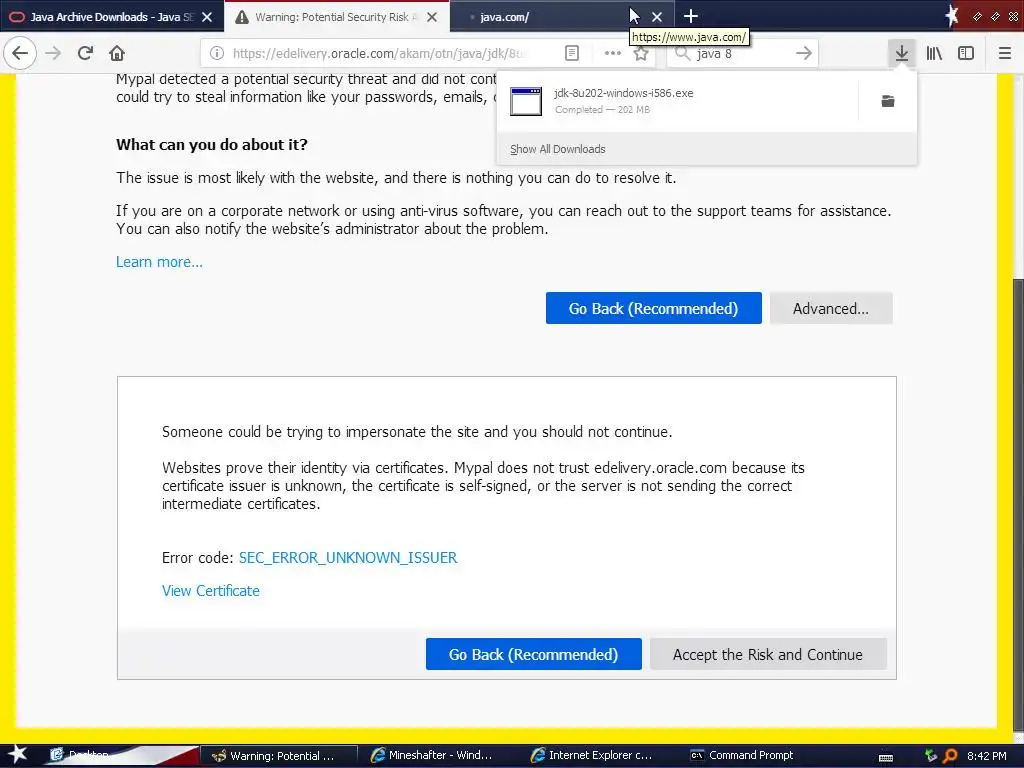
Task: Click the search magnifier icon
Action: (x=682, y=54)
